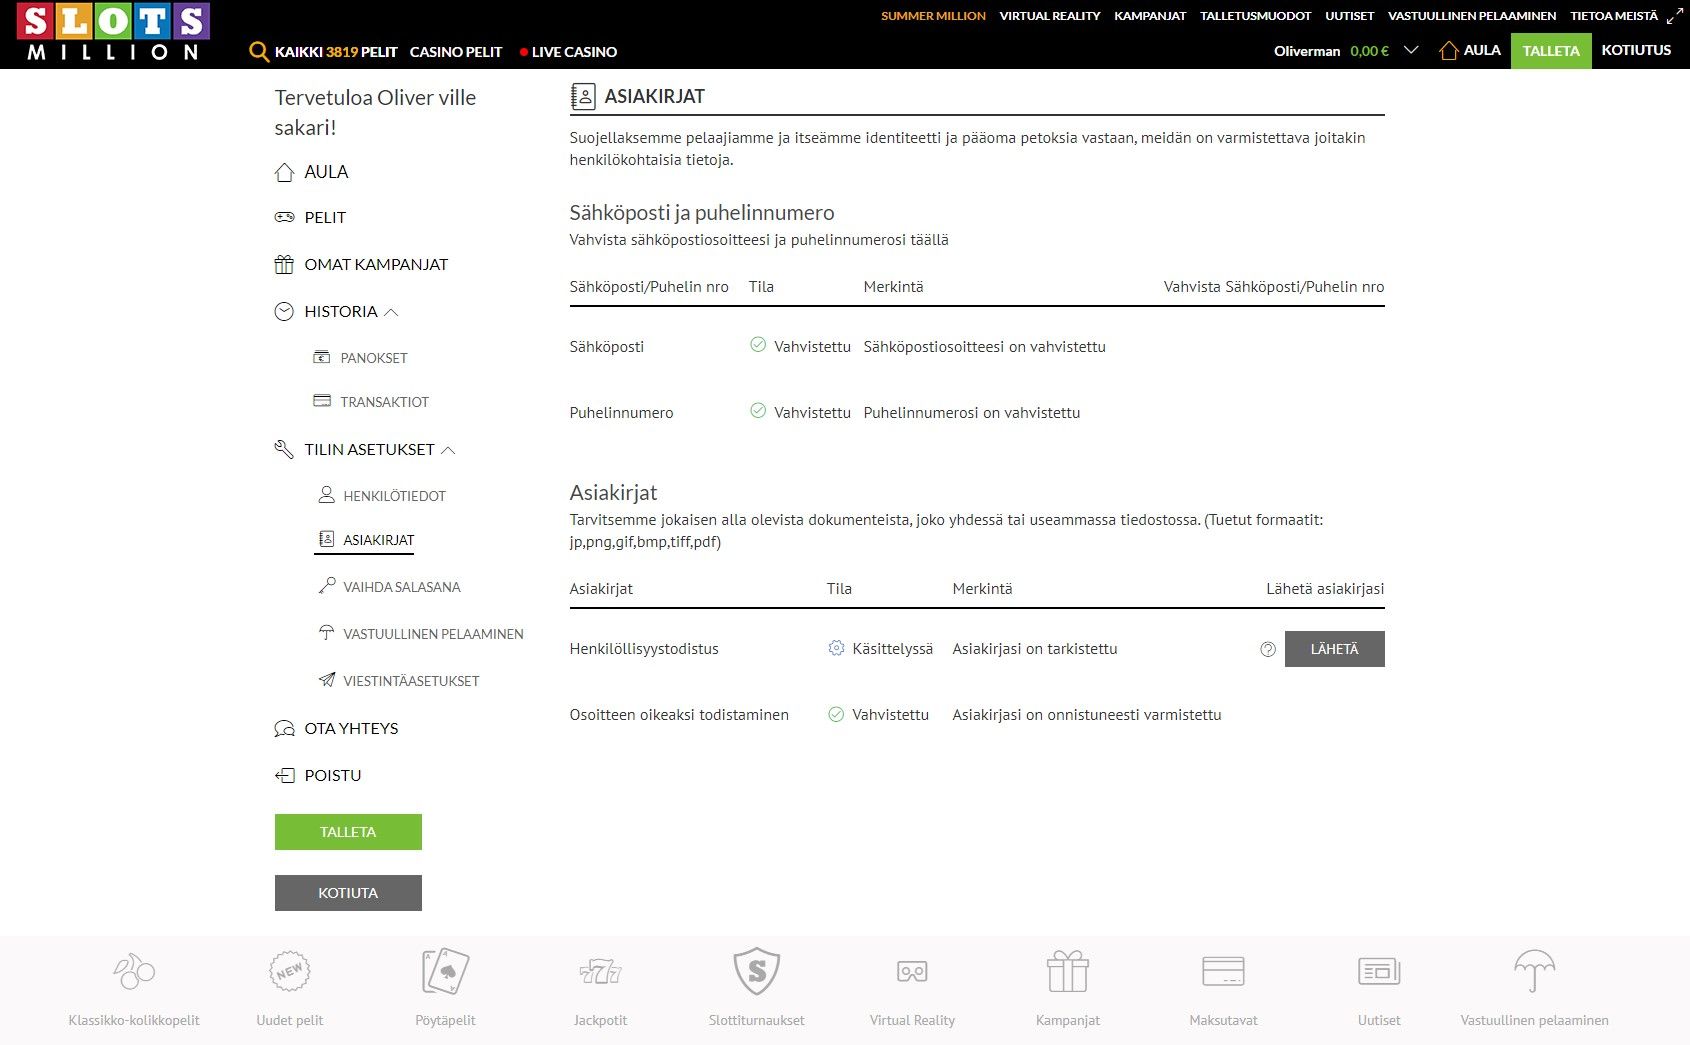
Task: Click the search magnifier icon
Action: 259,52
